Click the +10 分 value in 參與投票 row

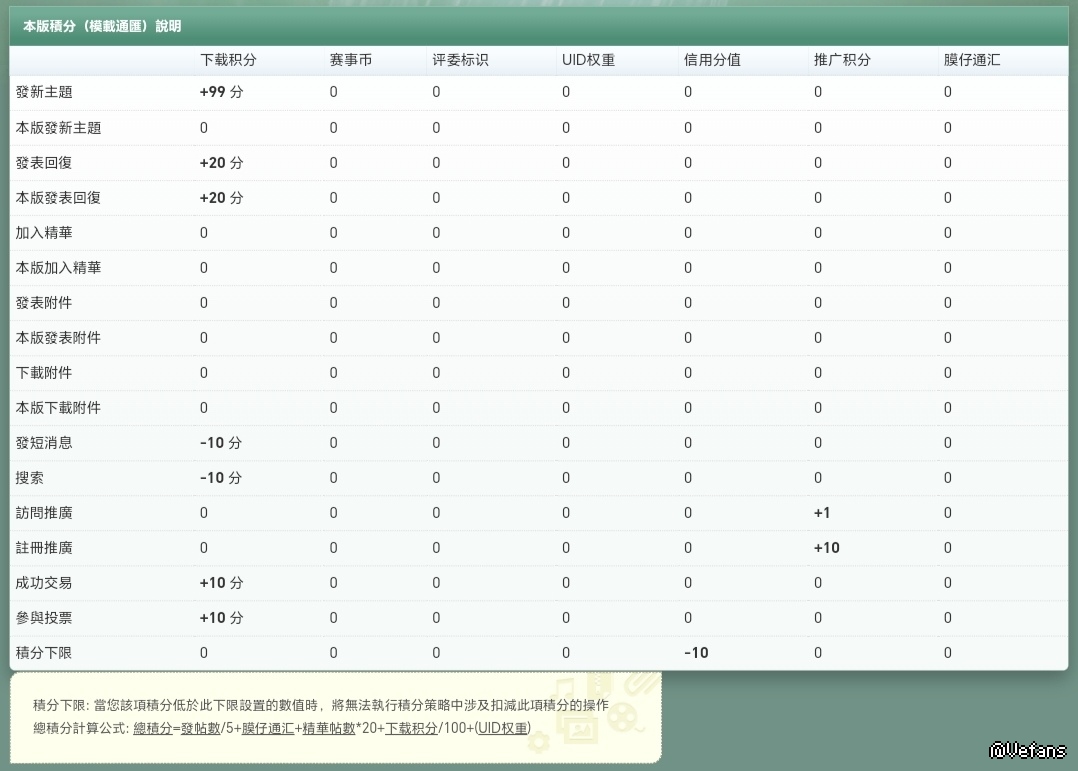click(221, 619)
